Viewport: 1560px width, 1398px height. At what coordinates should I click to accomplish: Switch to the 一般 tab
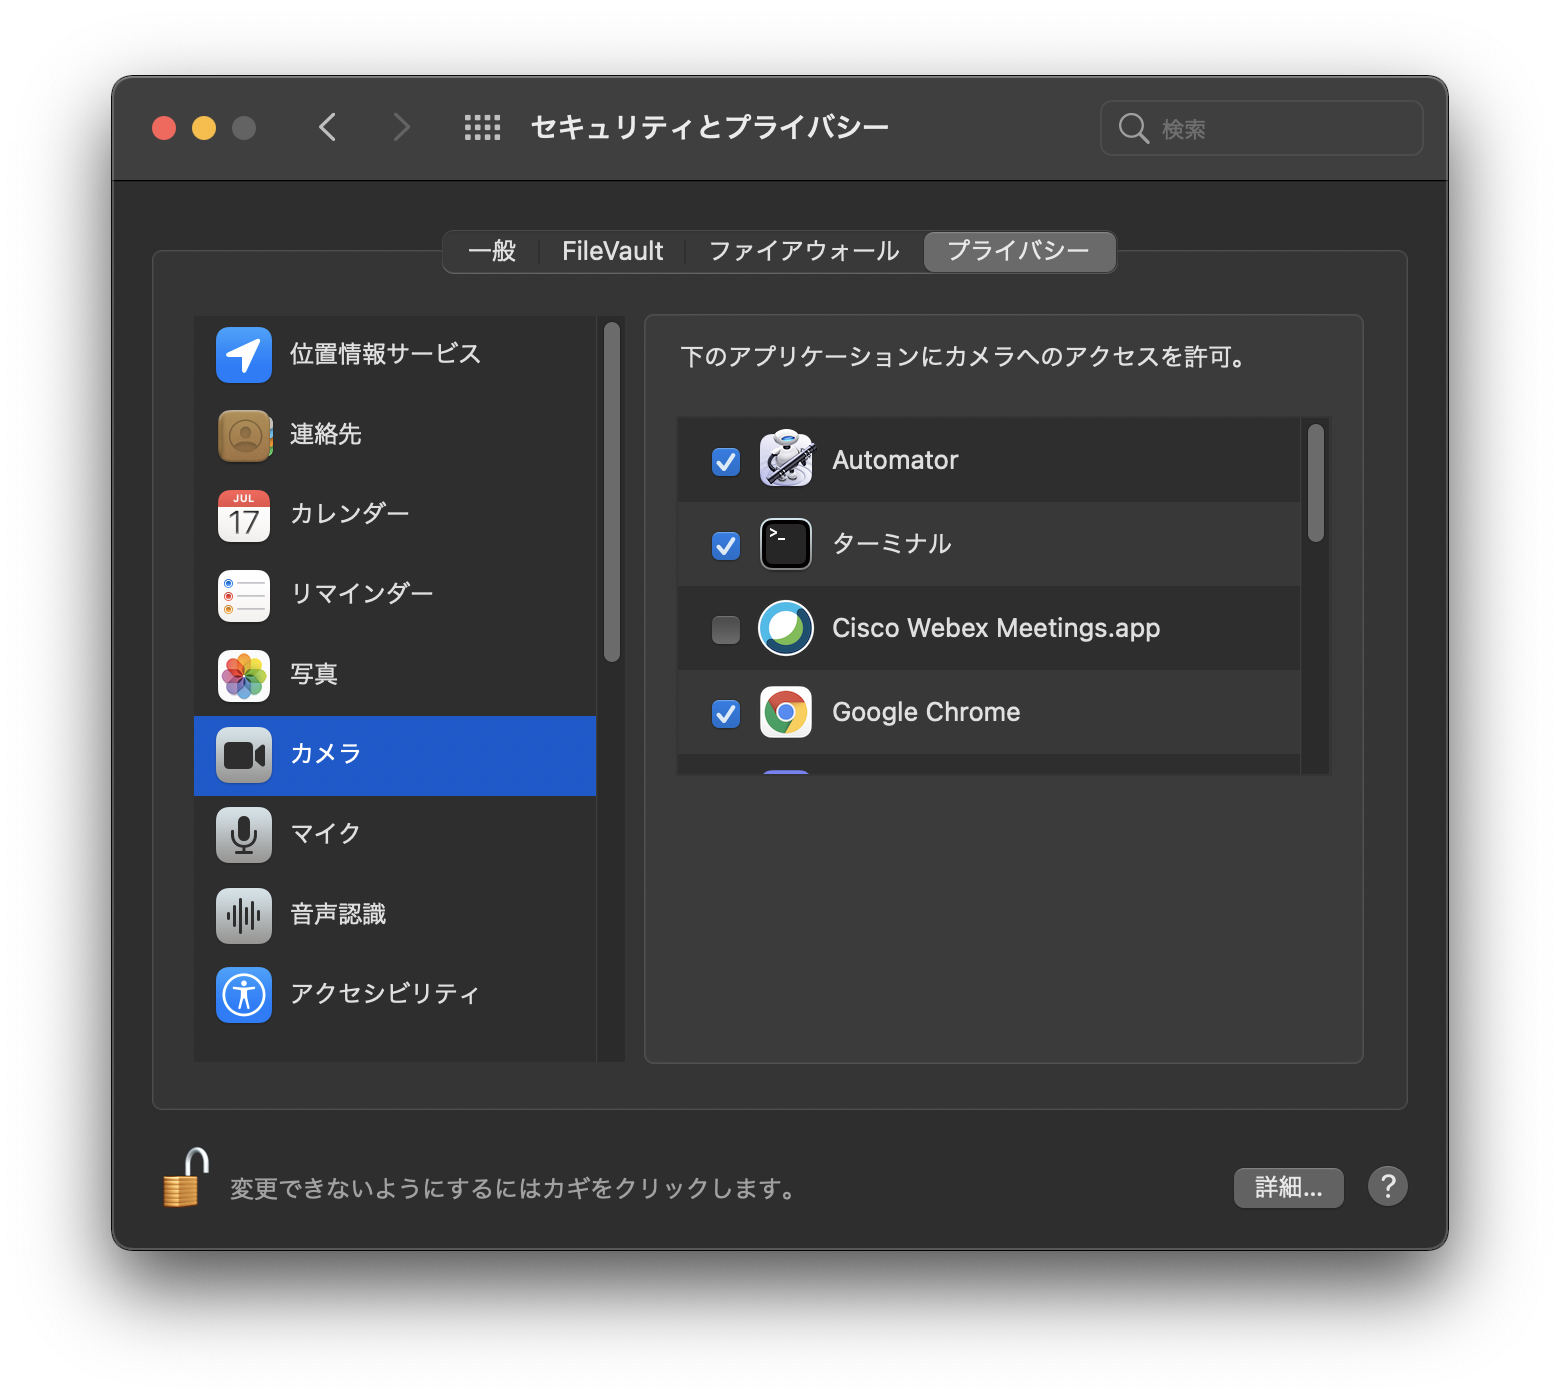pos(492,251)
